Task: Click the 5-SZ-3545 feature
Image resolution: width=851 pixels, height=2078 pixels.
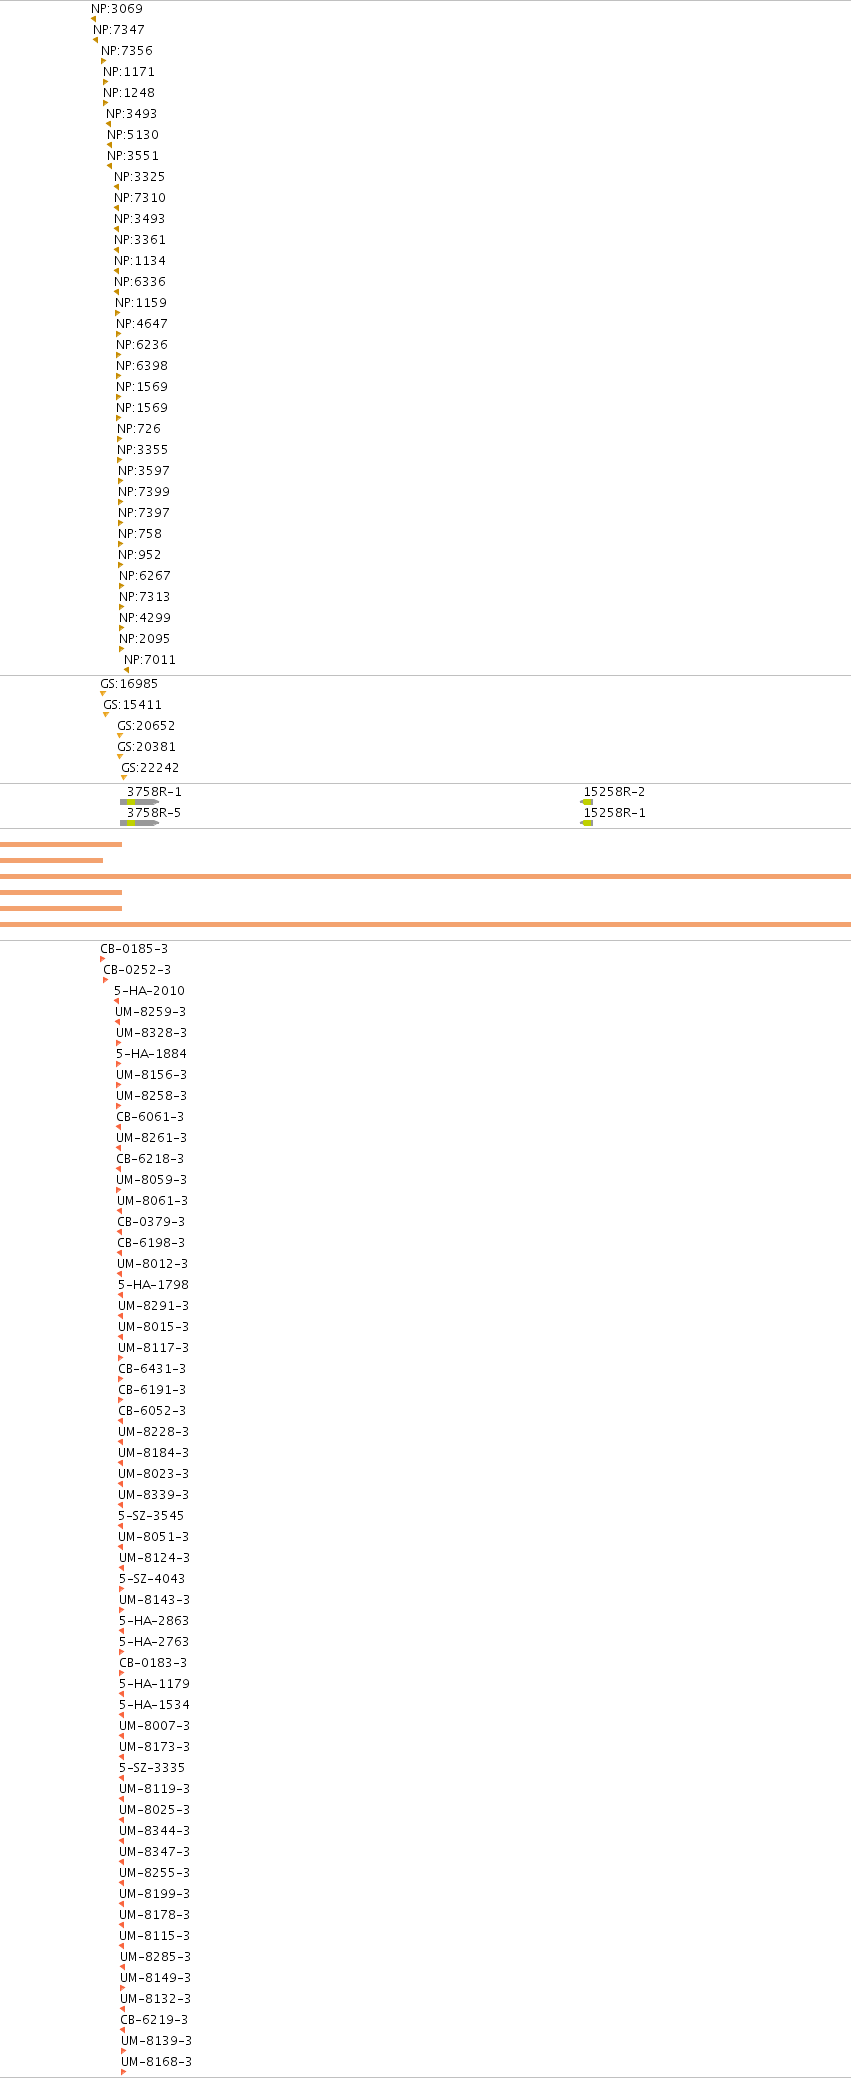Action: pos(151,1516)
